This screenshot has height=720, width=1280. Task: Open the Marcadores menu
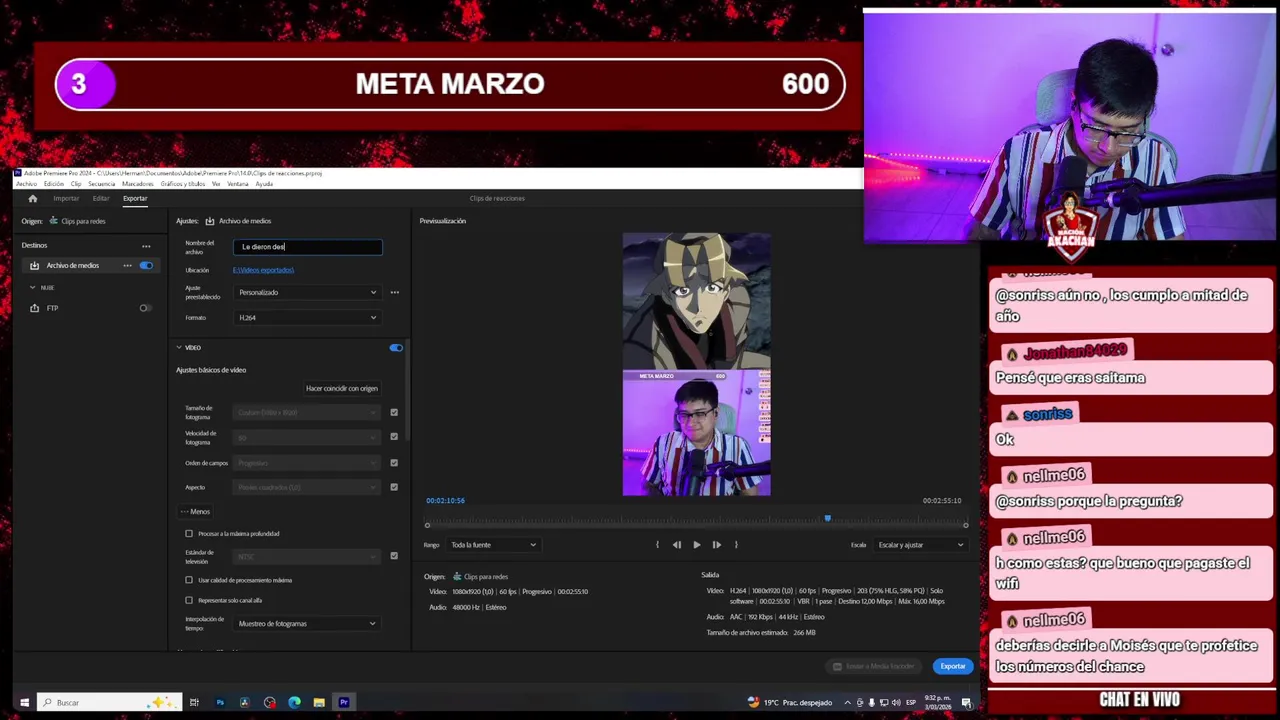(138, 184)
